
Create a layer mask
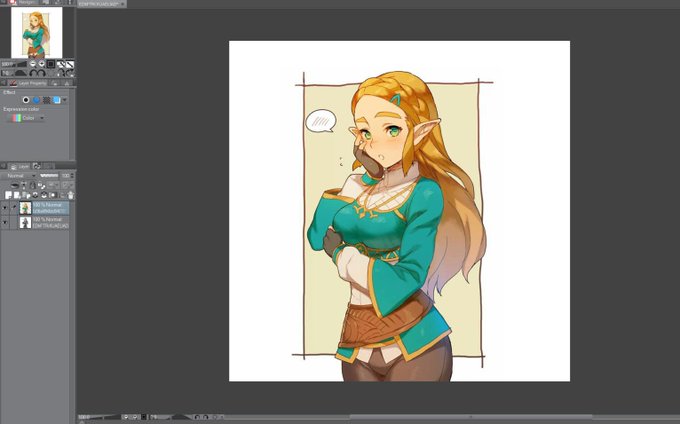[52, 195]
